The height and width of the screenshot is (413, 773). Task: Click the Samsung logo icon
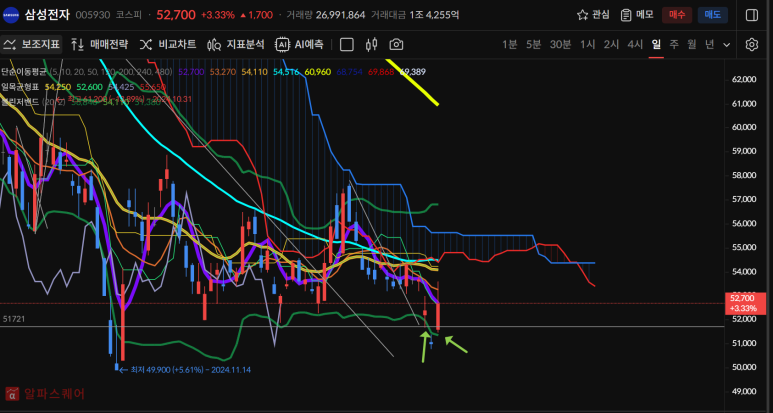pyautogui.click(x=11, y=15)
